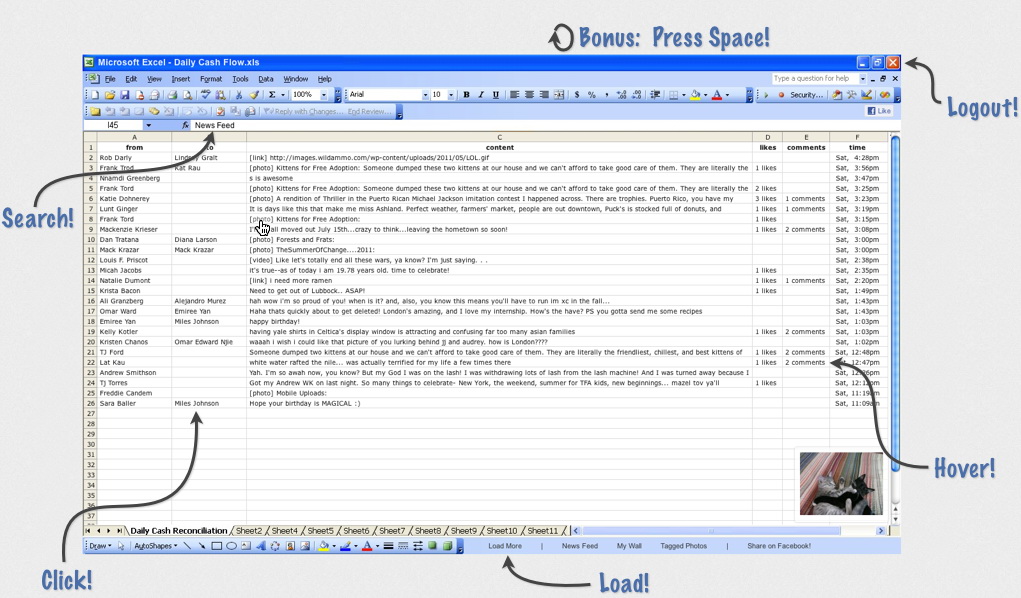Toggle Bold formatting
This screenshot has height=598, width=1021.
point(466,95)
